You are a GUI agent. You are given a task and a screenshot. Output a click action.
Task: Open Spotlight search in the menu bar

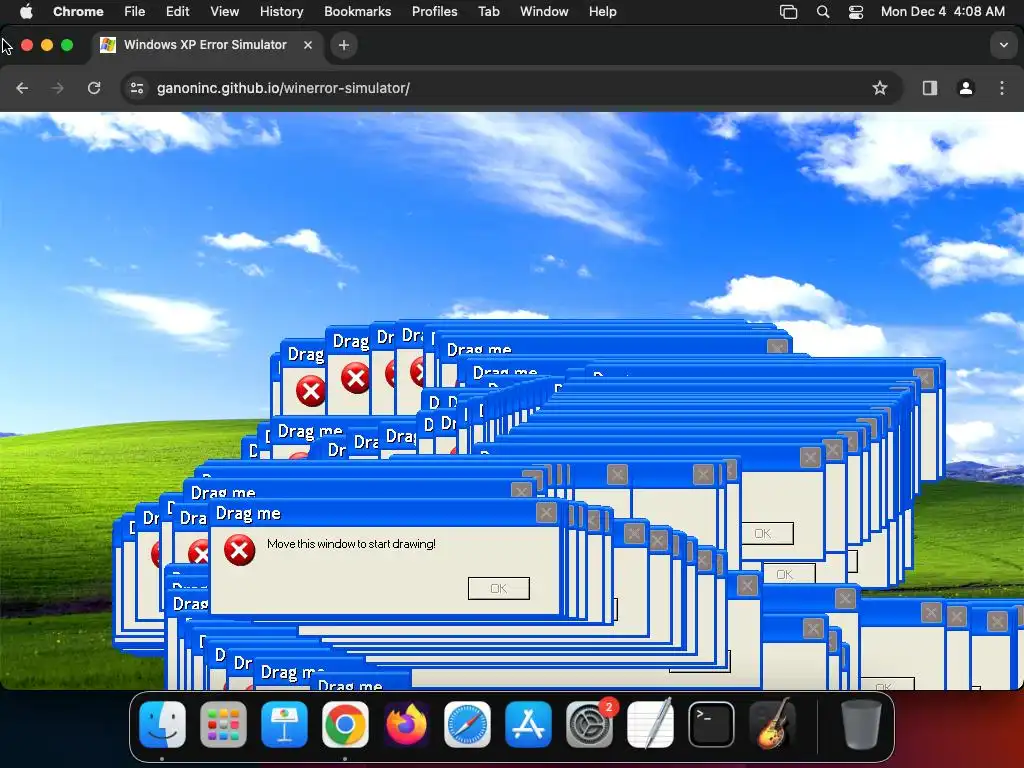823,12
